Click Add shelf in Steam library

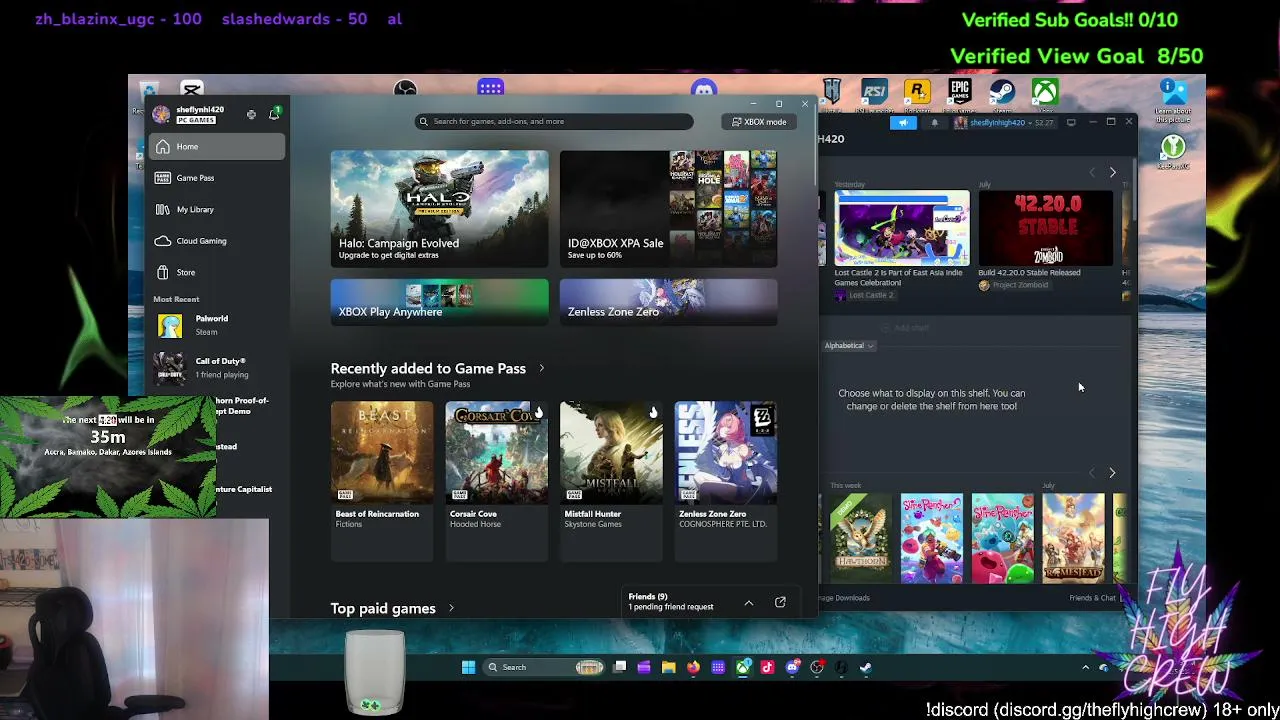click(x=906, y=328)
